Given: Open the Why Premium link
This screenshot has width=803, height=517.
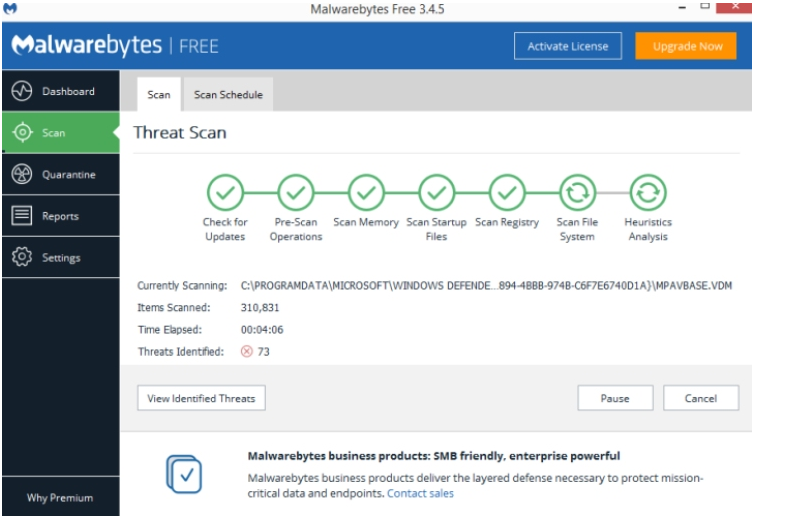Looking at the screenshot, I should [60, 498].
